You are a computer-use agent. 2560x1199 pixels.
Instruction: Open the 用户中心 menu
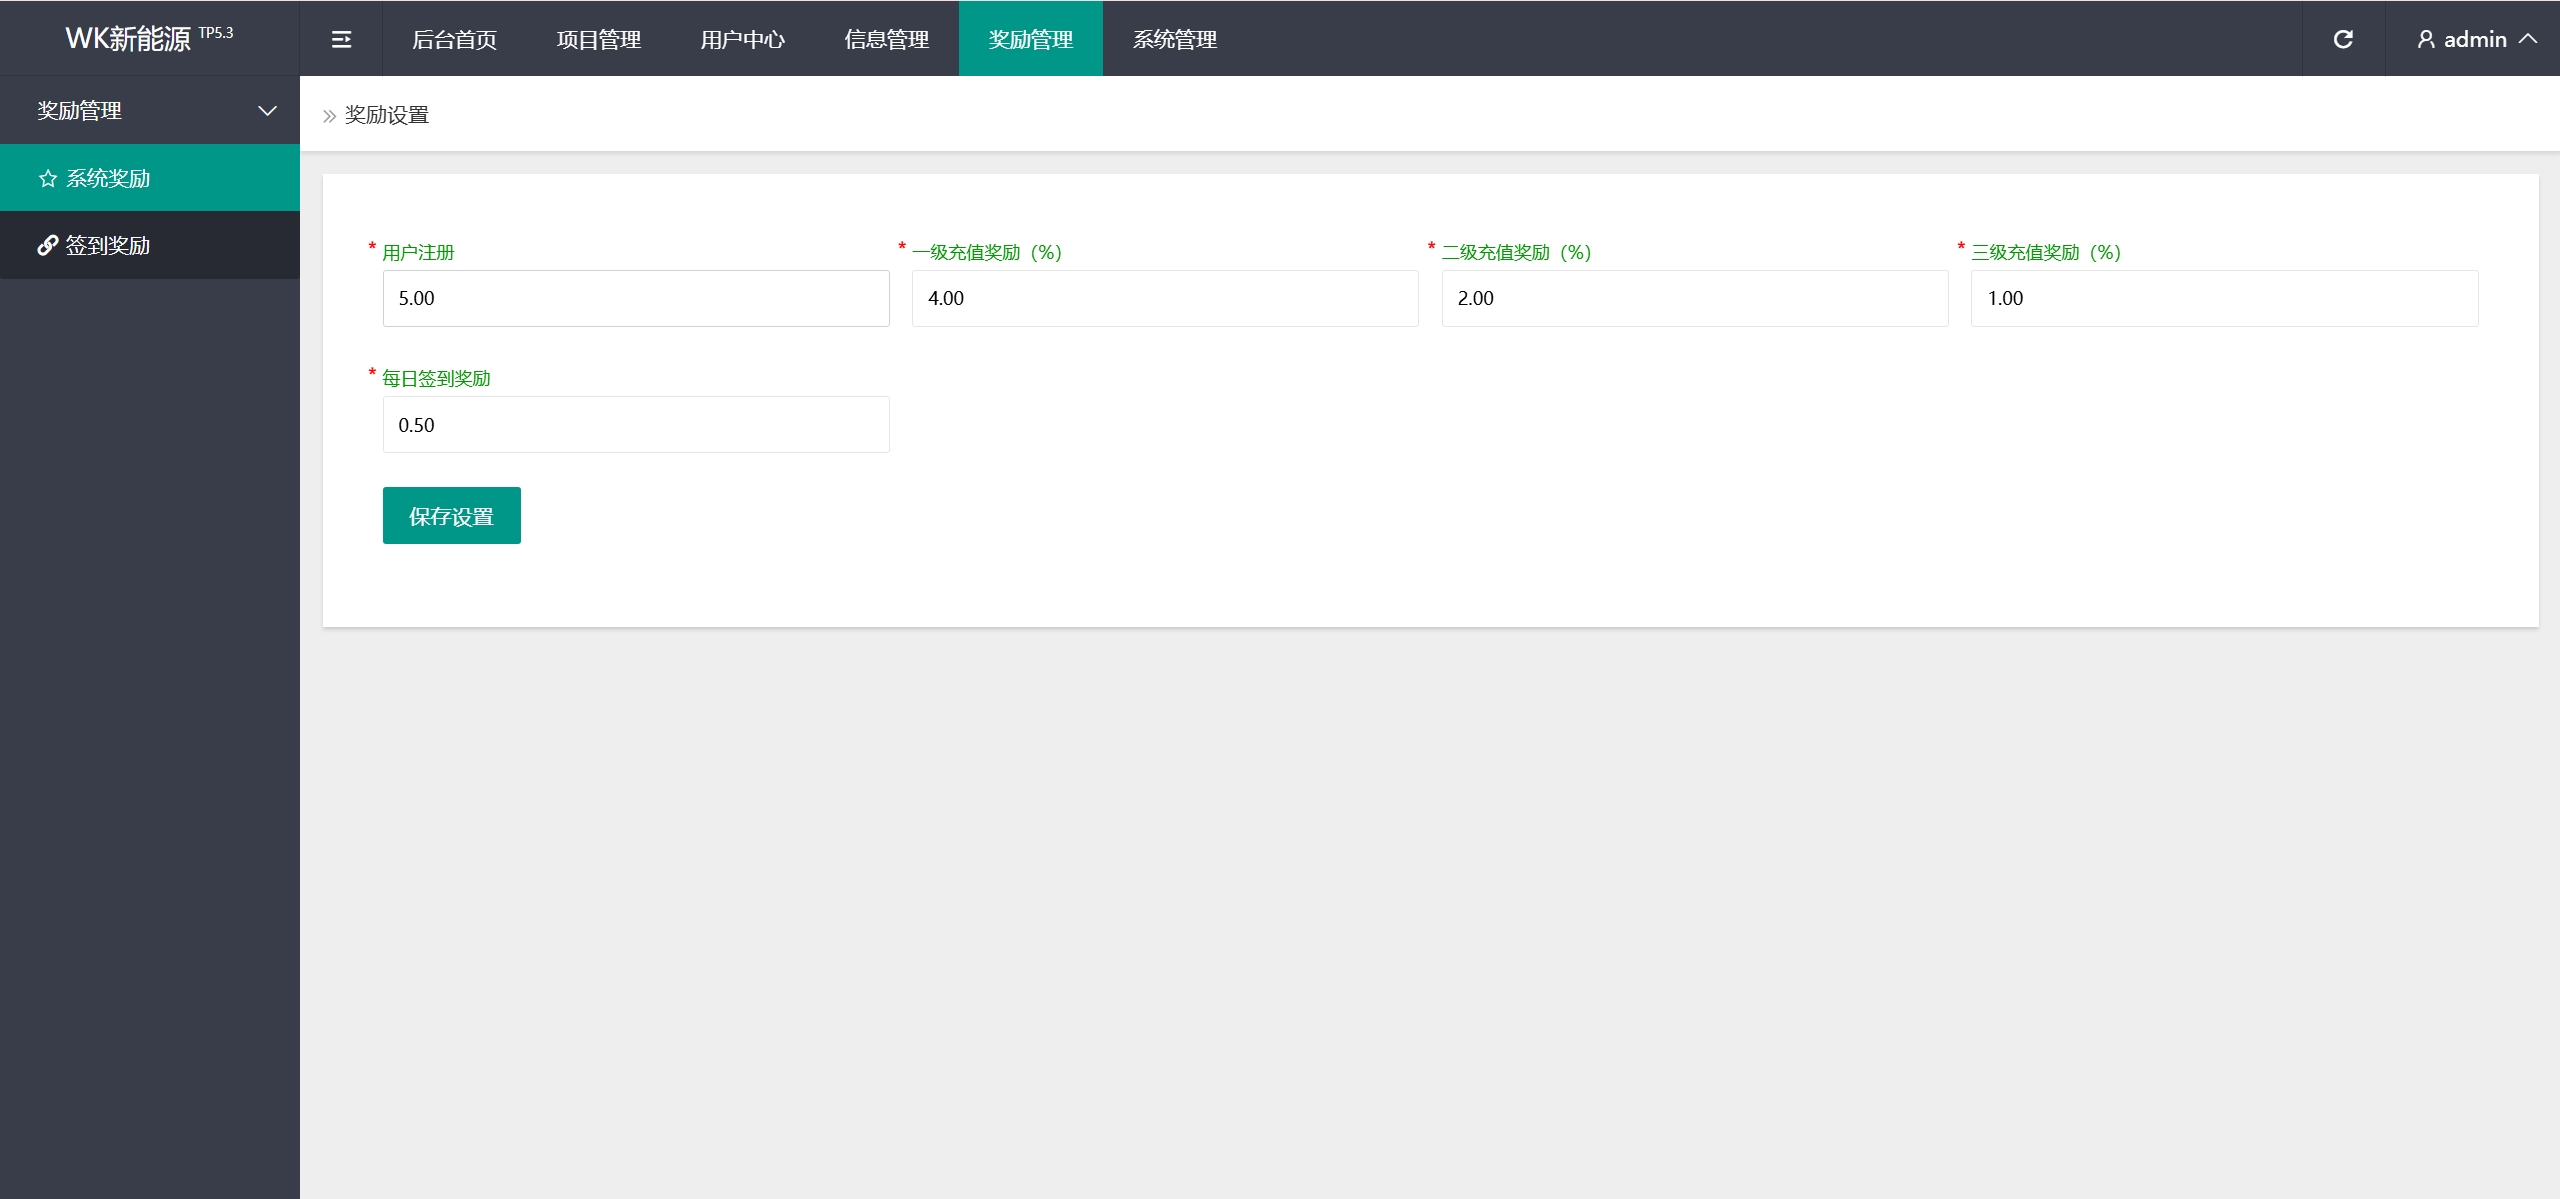pyautogui.click(x=742, y=39)
